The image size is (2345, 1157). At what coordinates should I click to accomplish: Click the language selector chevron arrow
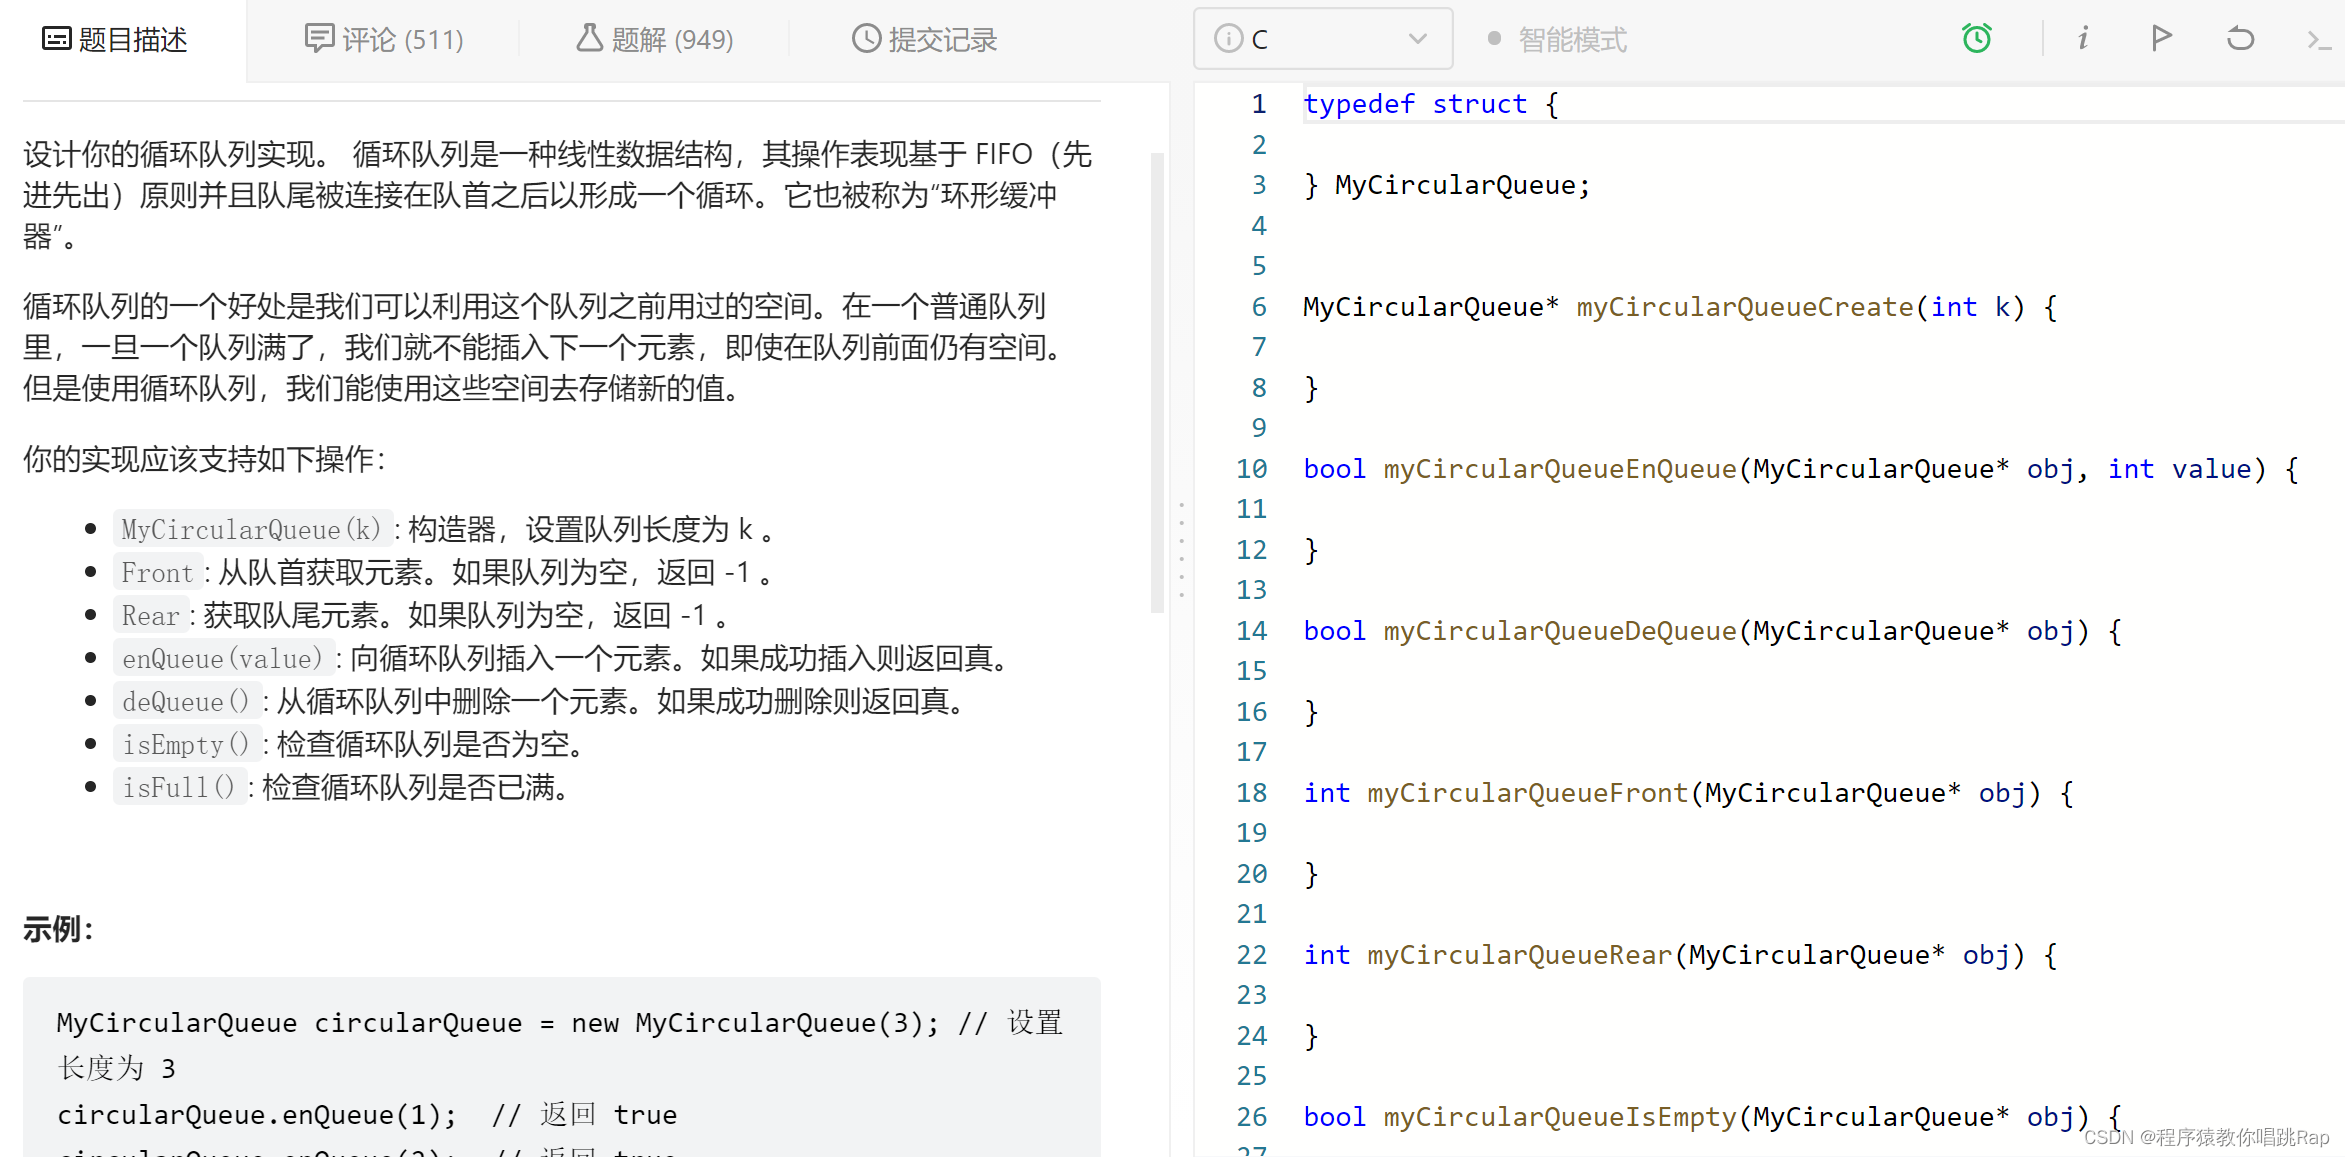(1417, 39)
